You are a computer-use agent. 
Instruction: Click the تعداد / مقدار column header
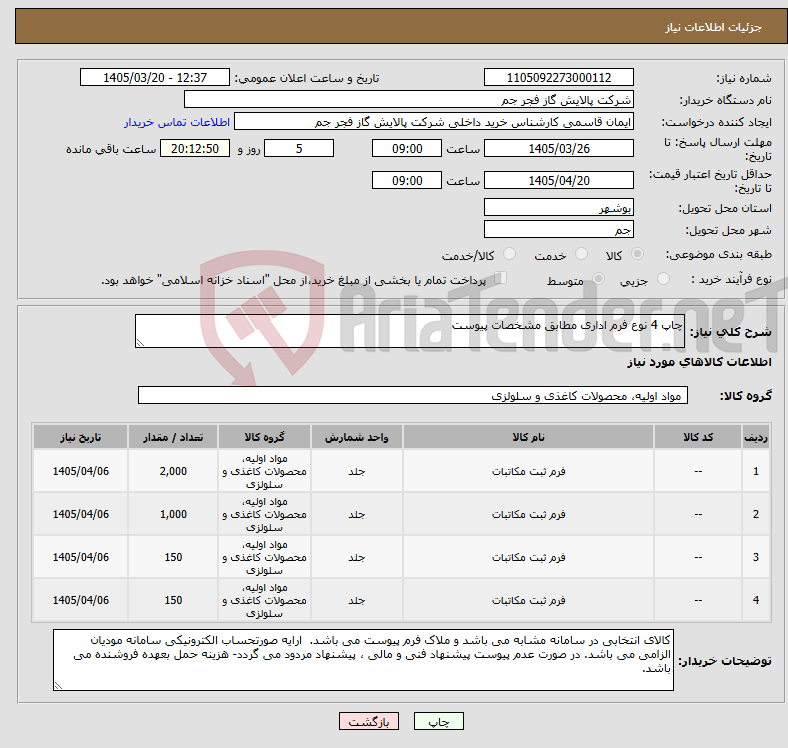(173, 437)
